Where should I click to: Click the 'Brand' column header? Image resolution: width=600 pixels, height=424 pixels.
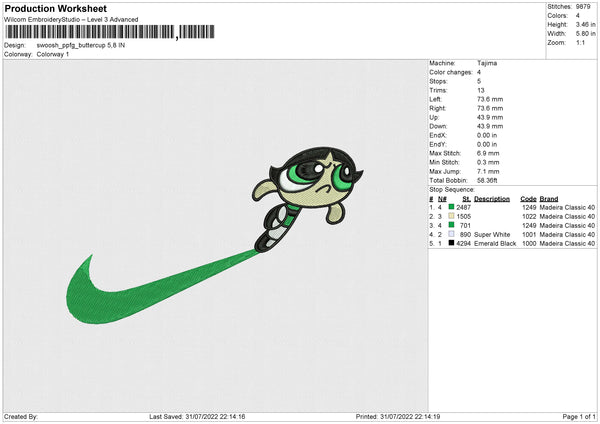[549, 199]
